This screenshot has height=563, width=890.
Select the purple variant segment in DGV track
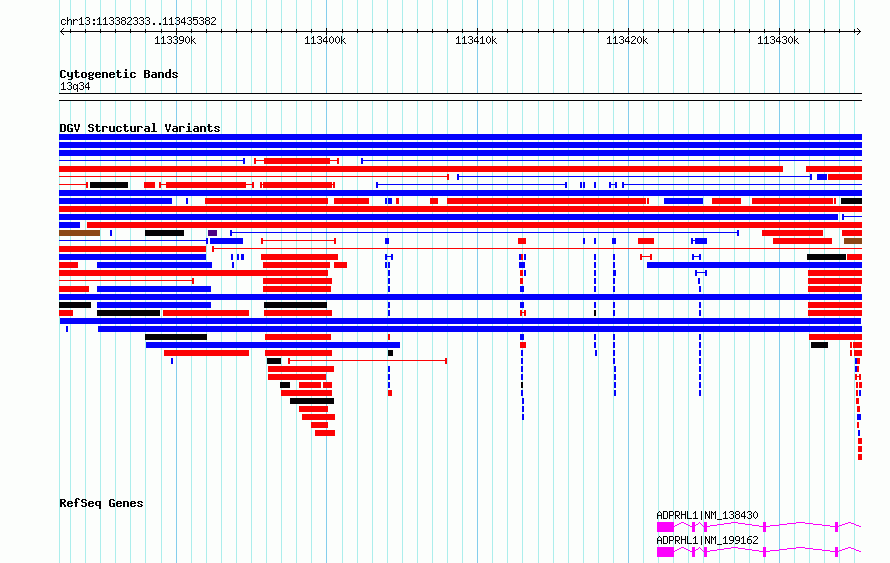click(x=212, y=233)
